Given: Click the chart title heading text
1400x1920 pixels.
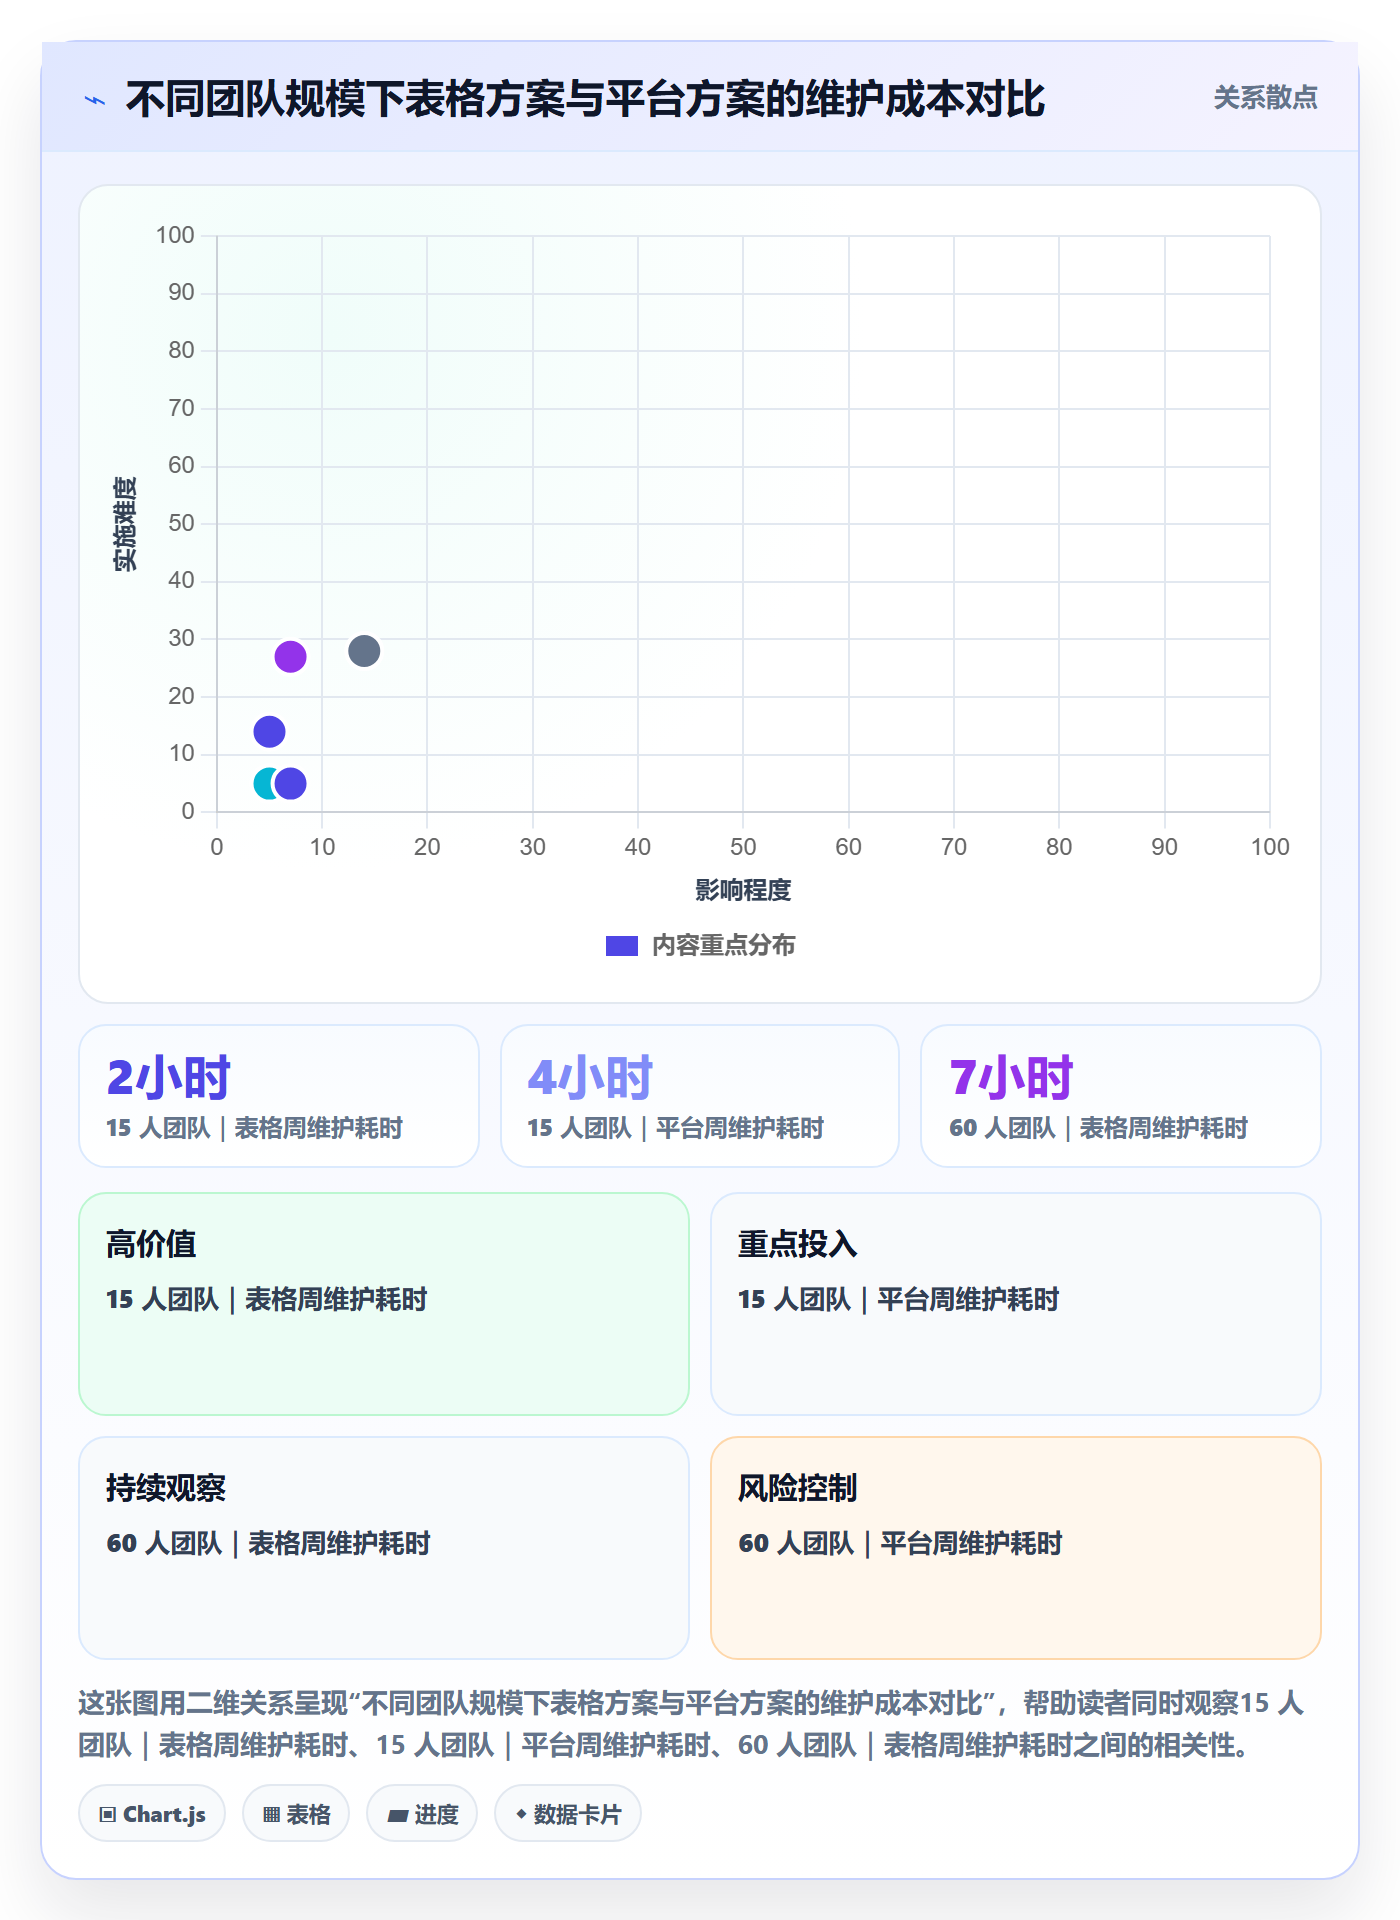Looking at the screenshot, I should pos(585,99).
